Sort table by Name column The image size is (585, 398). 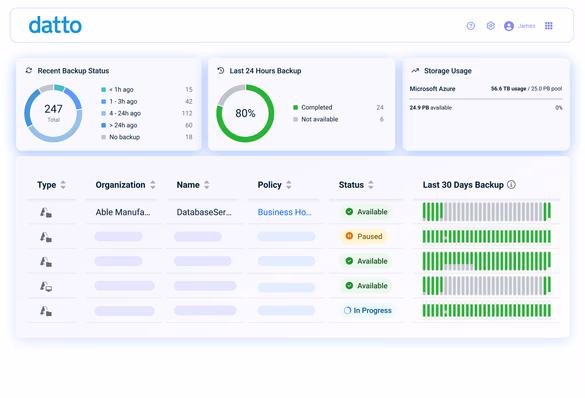[207, 185]
